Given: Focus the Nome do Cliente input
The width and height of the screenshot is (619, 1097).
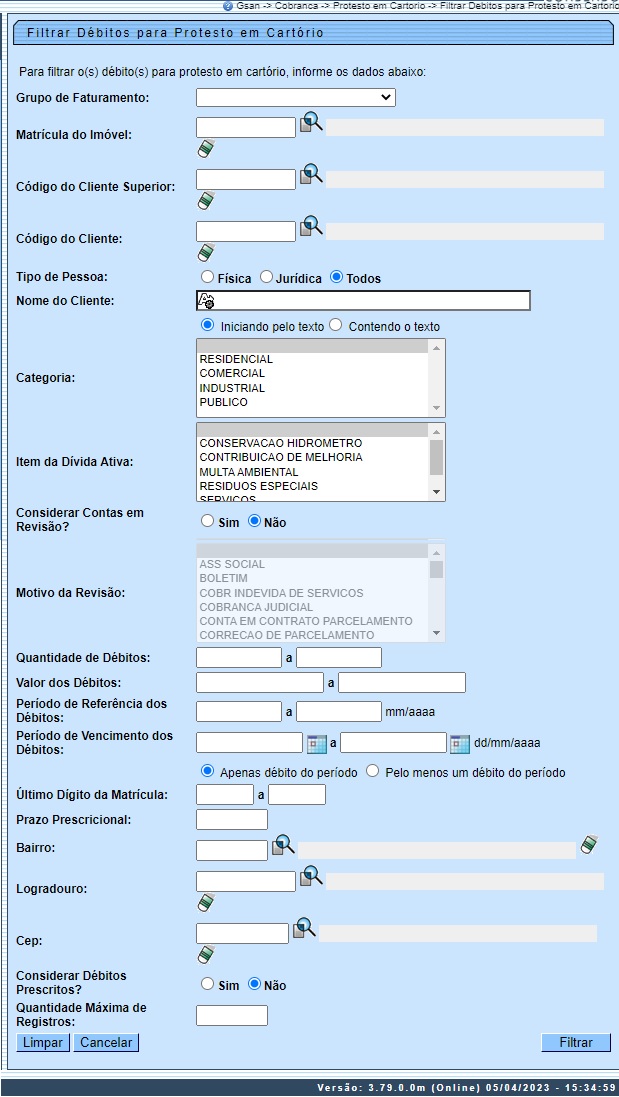Looking at the screenshot, I should click(x=364, y=301).
